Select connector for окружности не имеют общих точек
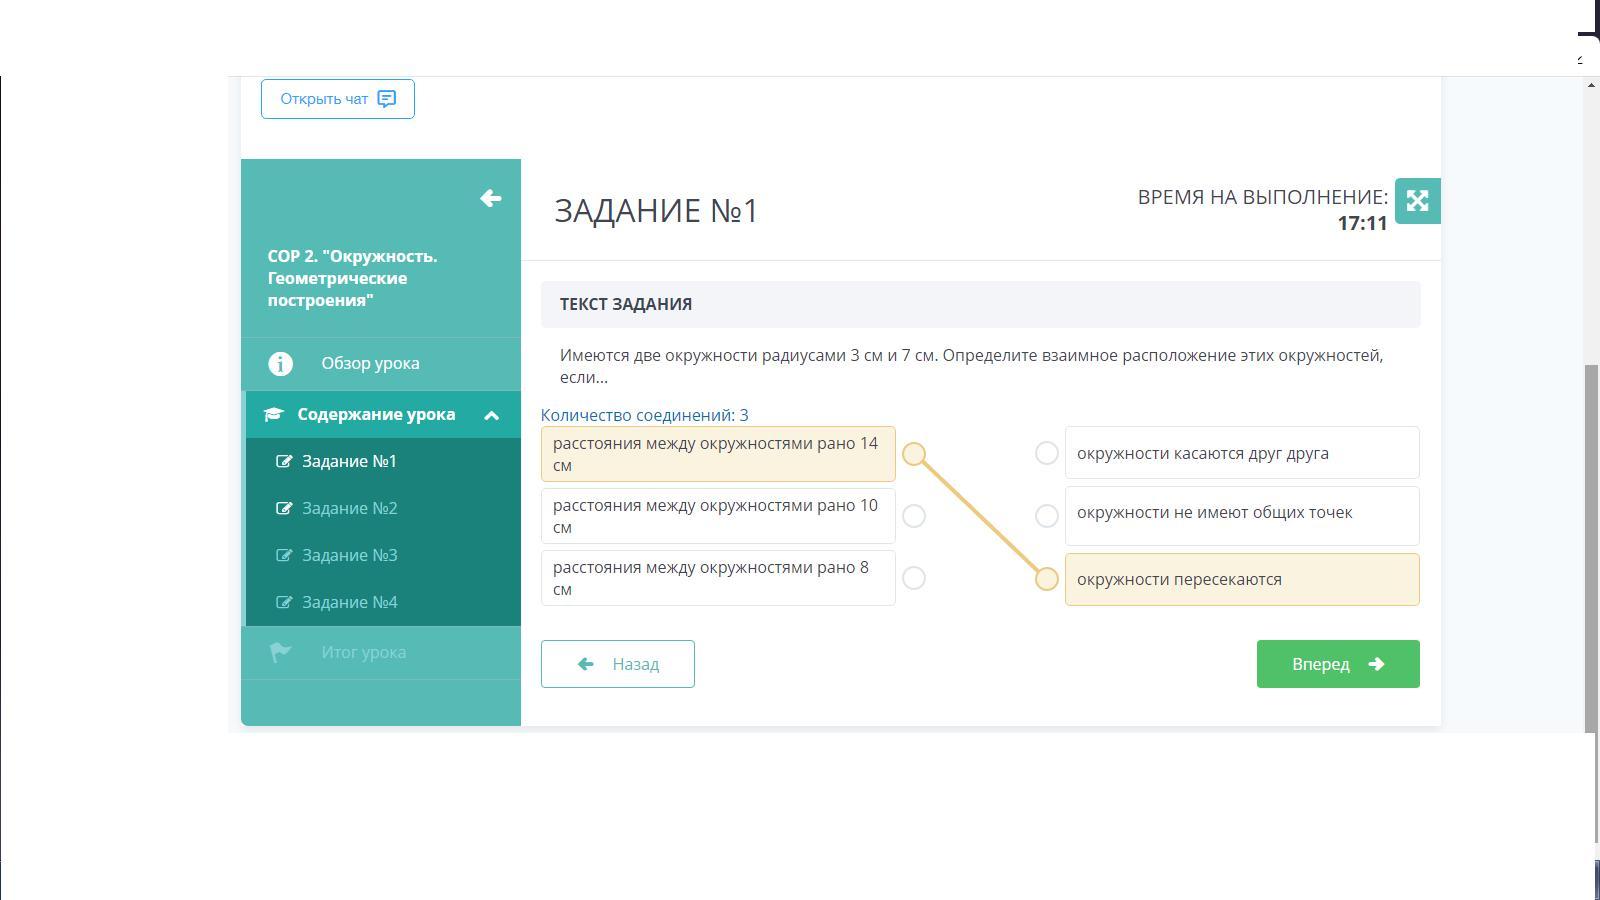 pyautogui.click(x=1047, y=516)
